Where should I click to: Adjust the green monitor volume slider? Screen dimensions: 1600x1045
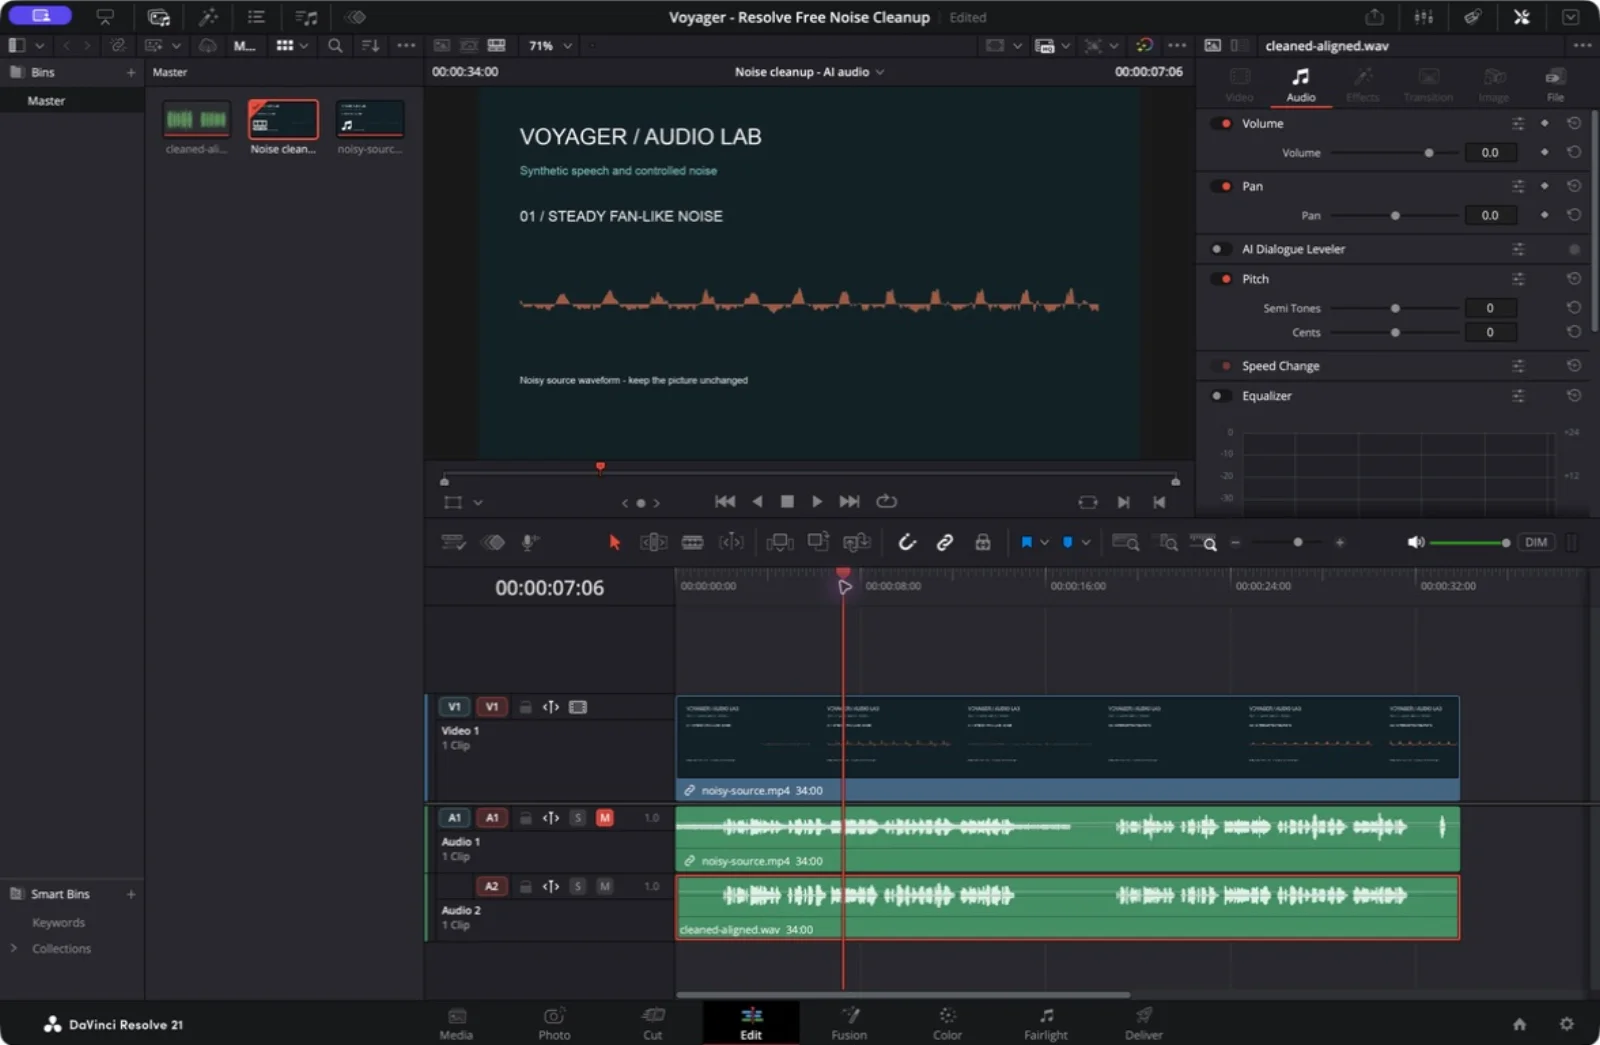click(1469, 543)
